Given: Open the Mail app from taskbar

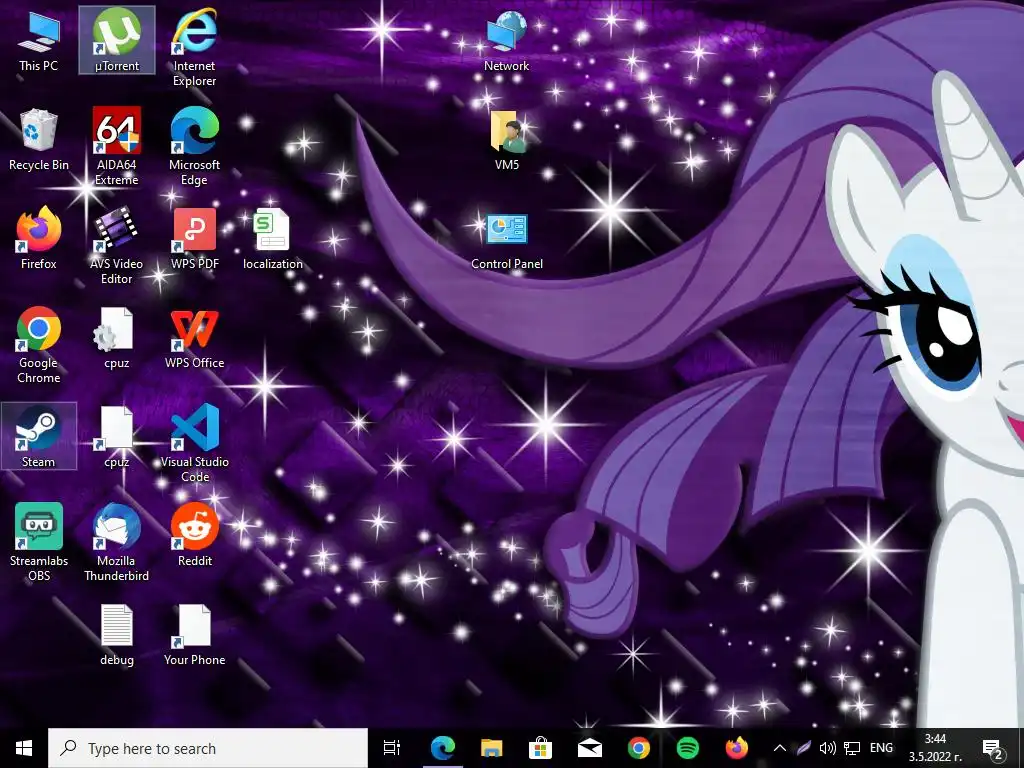Looking at the screenshot, I should 589,748.
